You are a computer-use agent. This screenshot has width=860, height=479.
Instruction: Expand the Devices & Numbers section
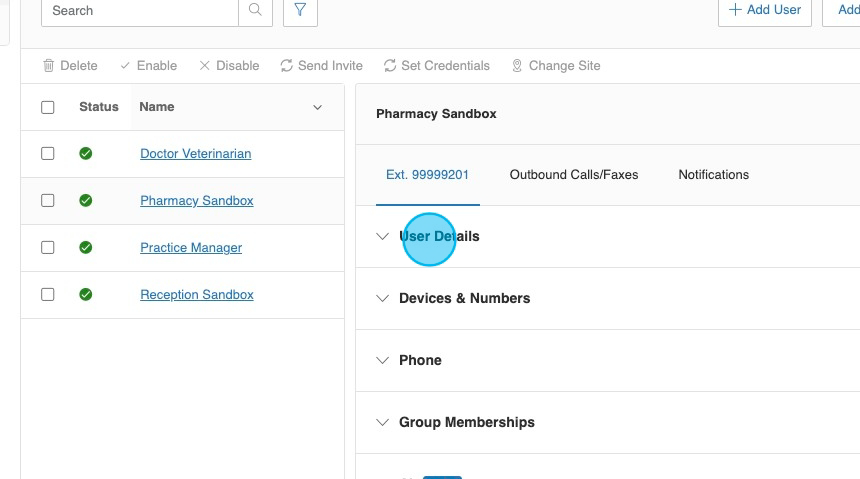click(x=464, y=299)
